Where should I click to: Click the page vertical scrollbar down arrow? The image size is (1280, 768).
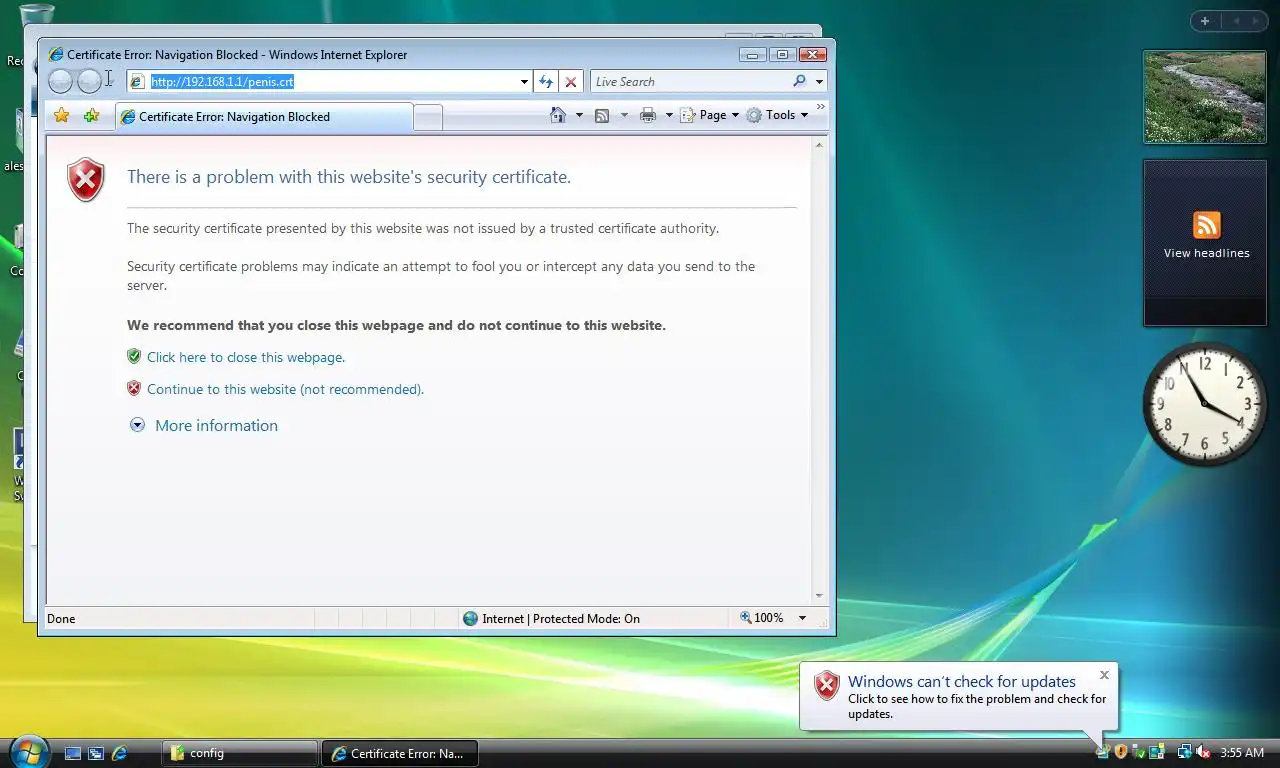820,596
